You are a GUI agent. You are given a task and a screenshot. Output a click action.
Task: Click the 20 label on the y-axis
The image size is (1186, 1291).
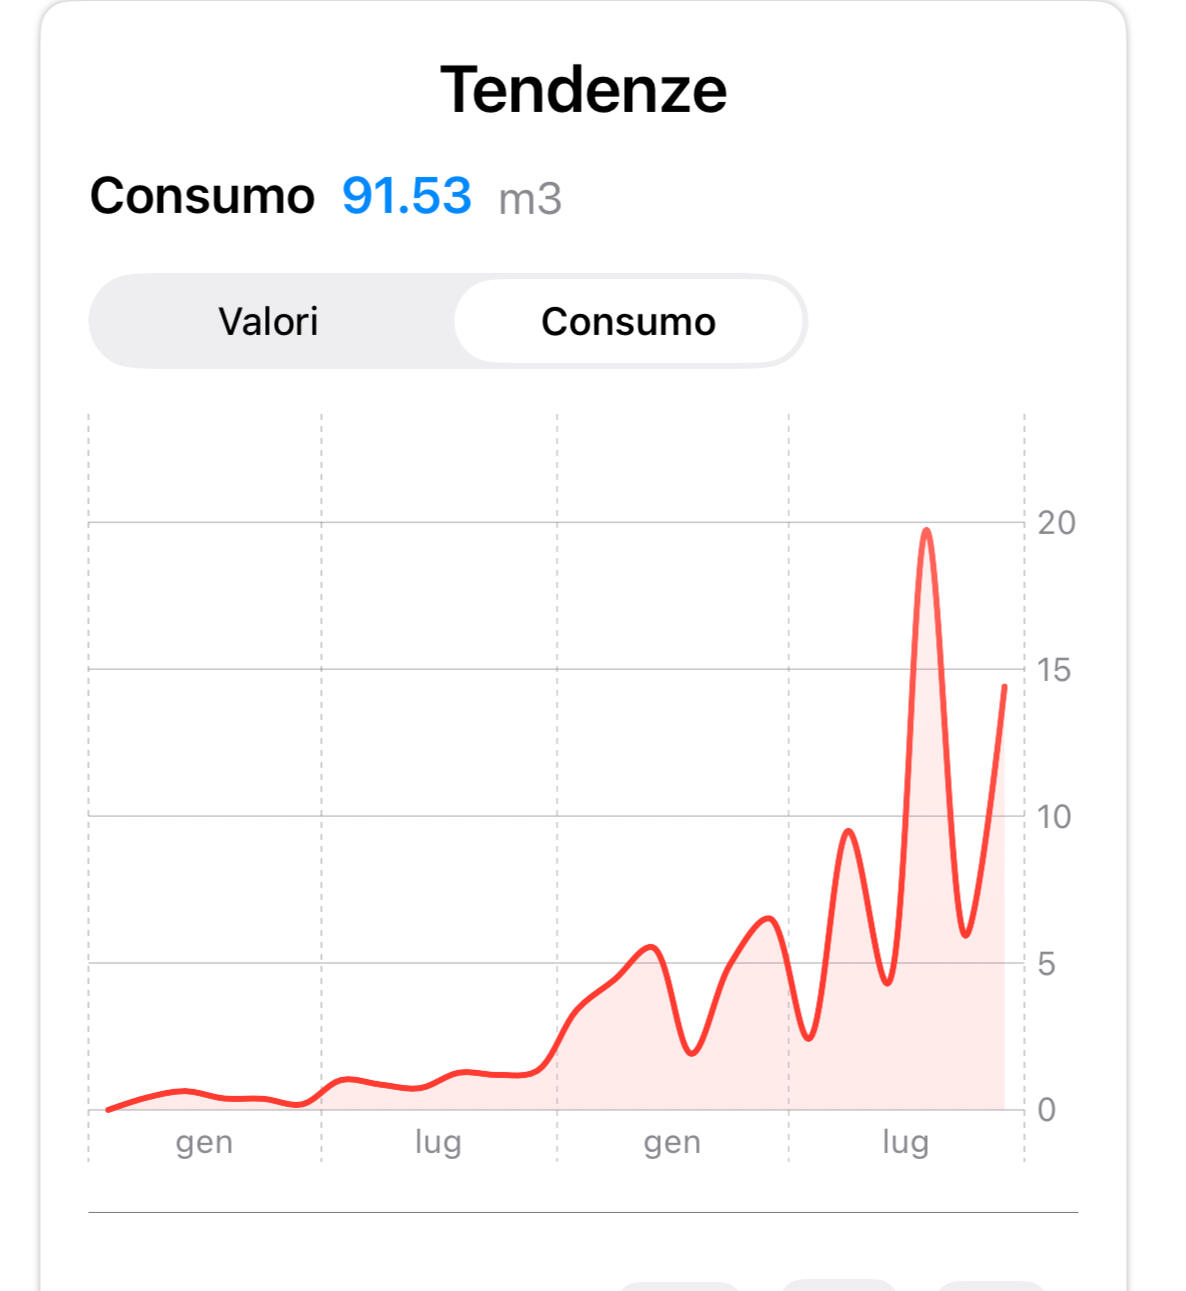[1056, 522]
